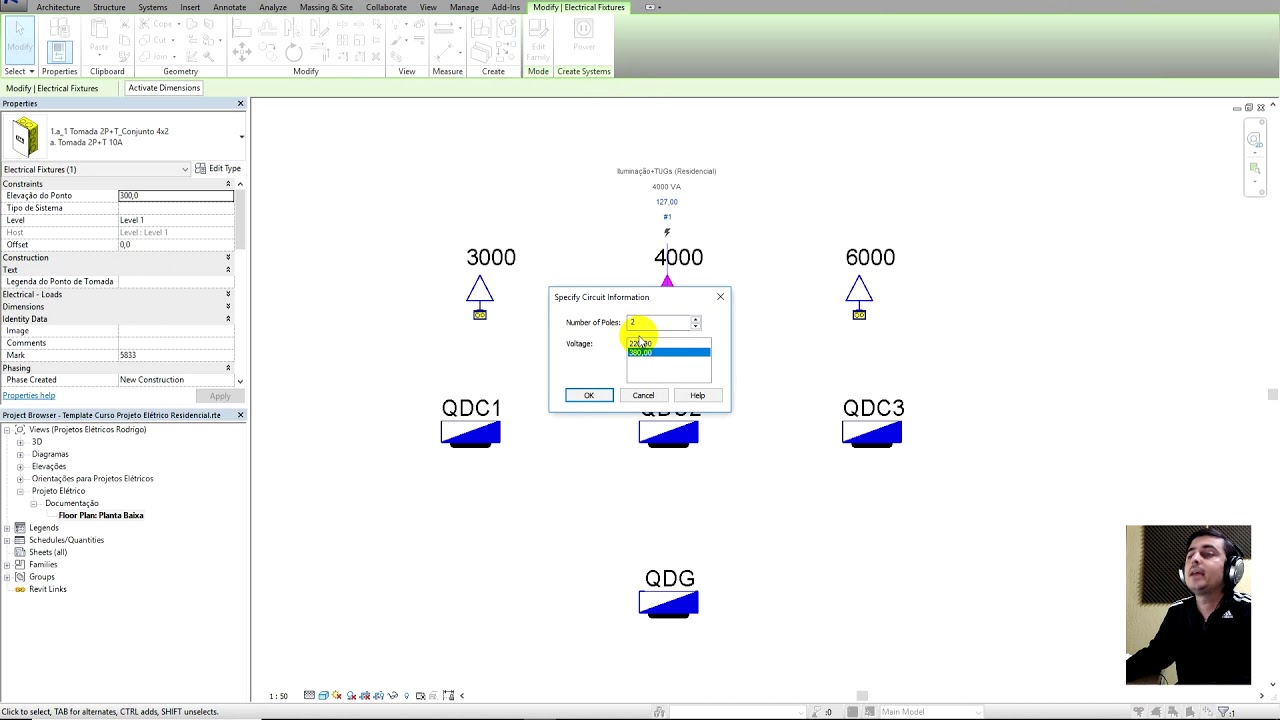Screen dimensions: 1280x720
Task: Expand the 3D views node
Action: click(20, 442)
